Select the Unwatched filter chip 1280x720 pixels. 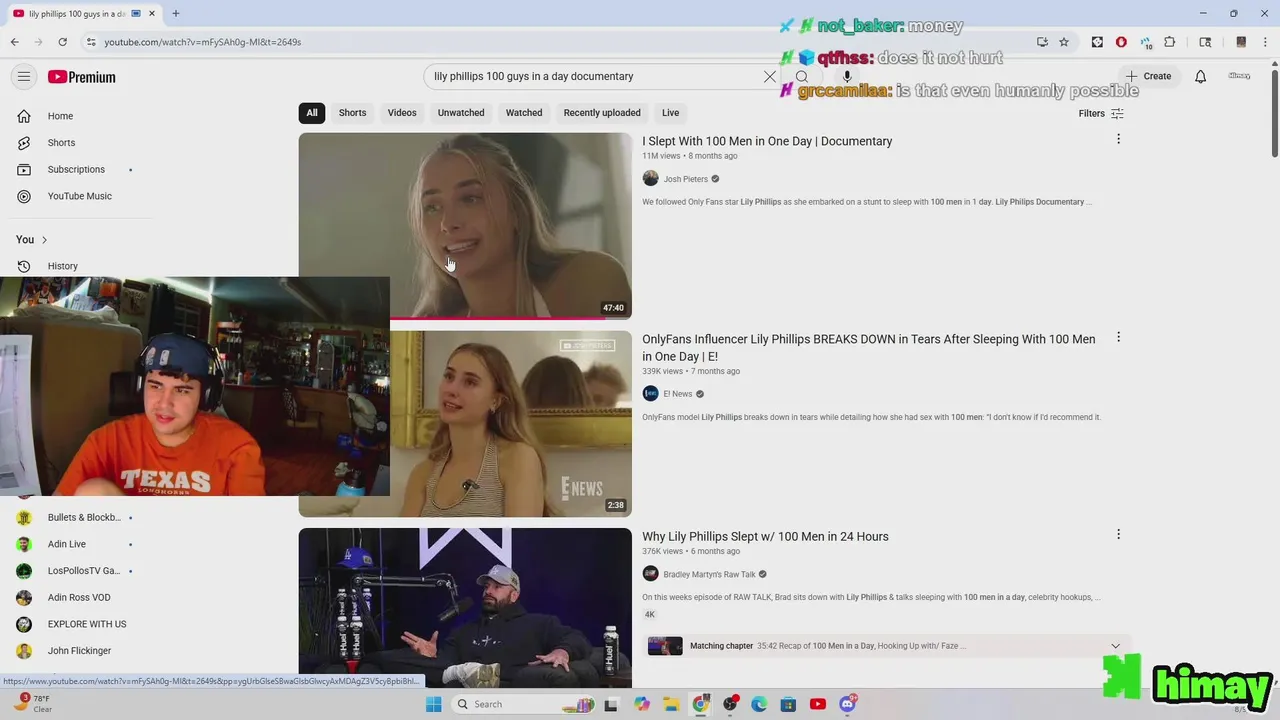461,113
